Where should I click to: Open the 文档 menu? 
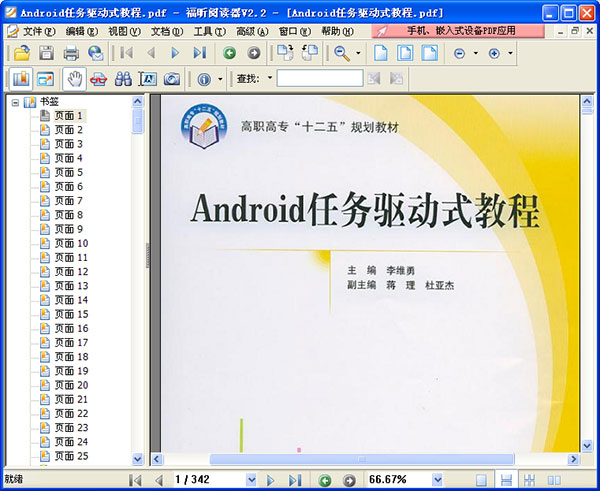pos(167,31)
